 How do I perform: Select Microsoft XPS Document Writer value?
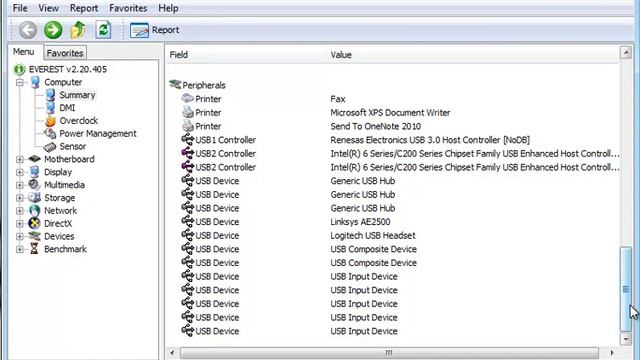click(390, 113)
